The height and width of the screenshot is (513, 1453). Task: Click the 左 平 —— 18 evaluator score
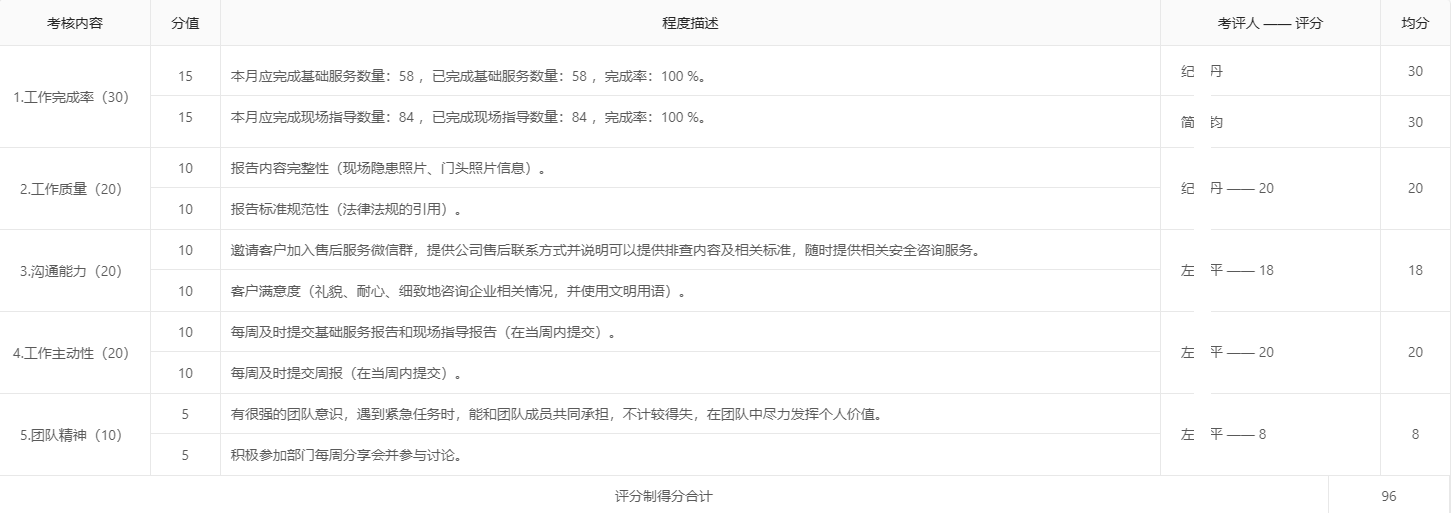pyautogui.click(x=1227, y=271)
